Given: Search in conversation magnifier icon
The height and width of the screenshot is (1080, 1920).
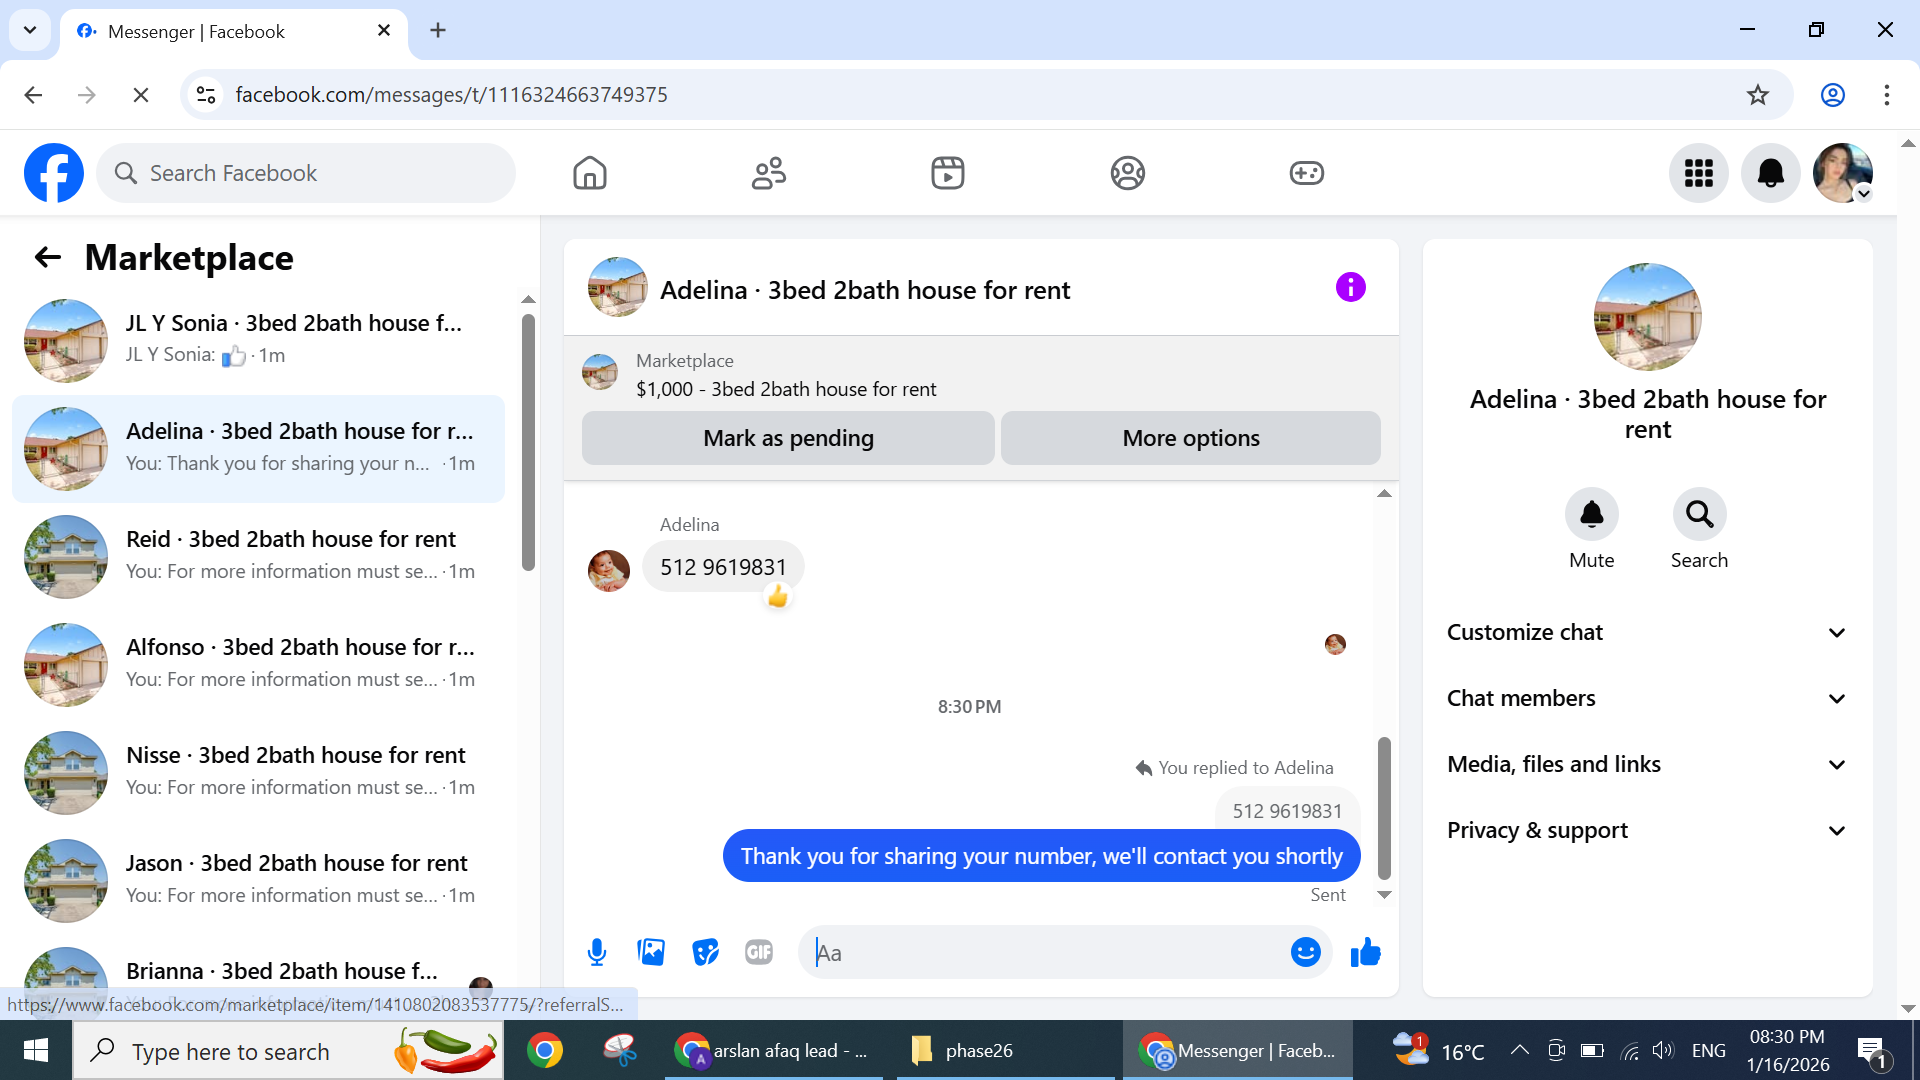Looking at the screenshot, I should (1699, 514).
